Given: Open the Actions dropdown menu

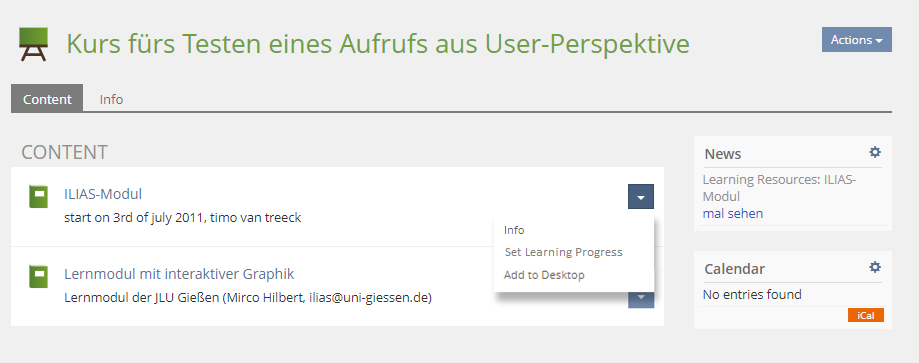Looking at the screenshot, I should (856, 40).
